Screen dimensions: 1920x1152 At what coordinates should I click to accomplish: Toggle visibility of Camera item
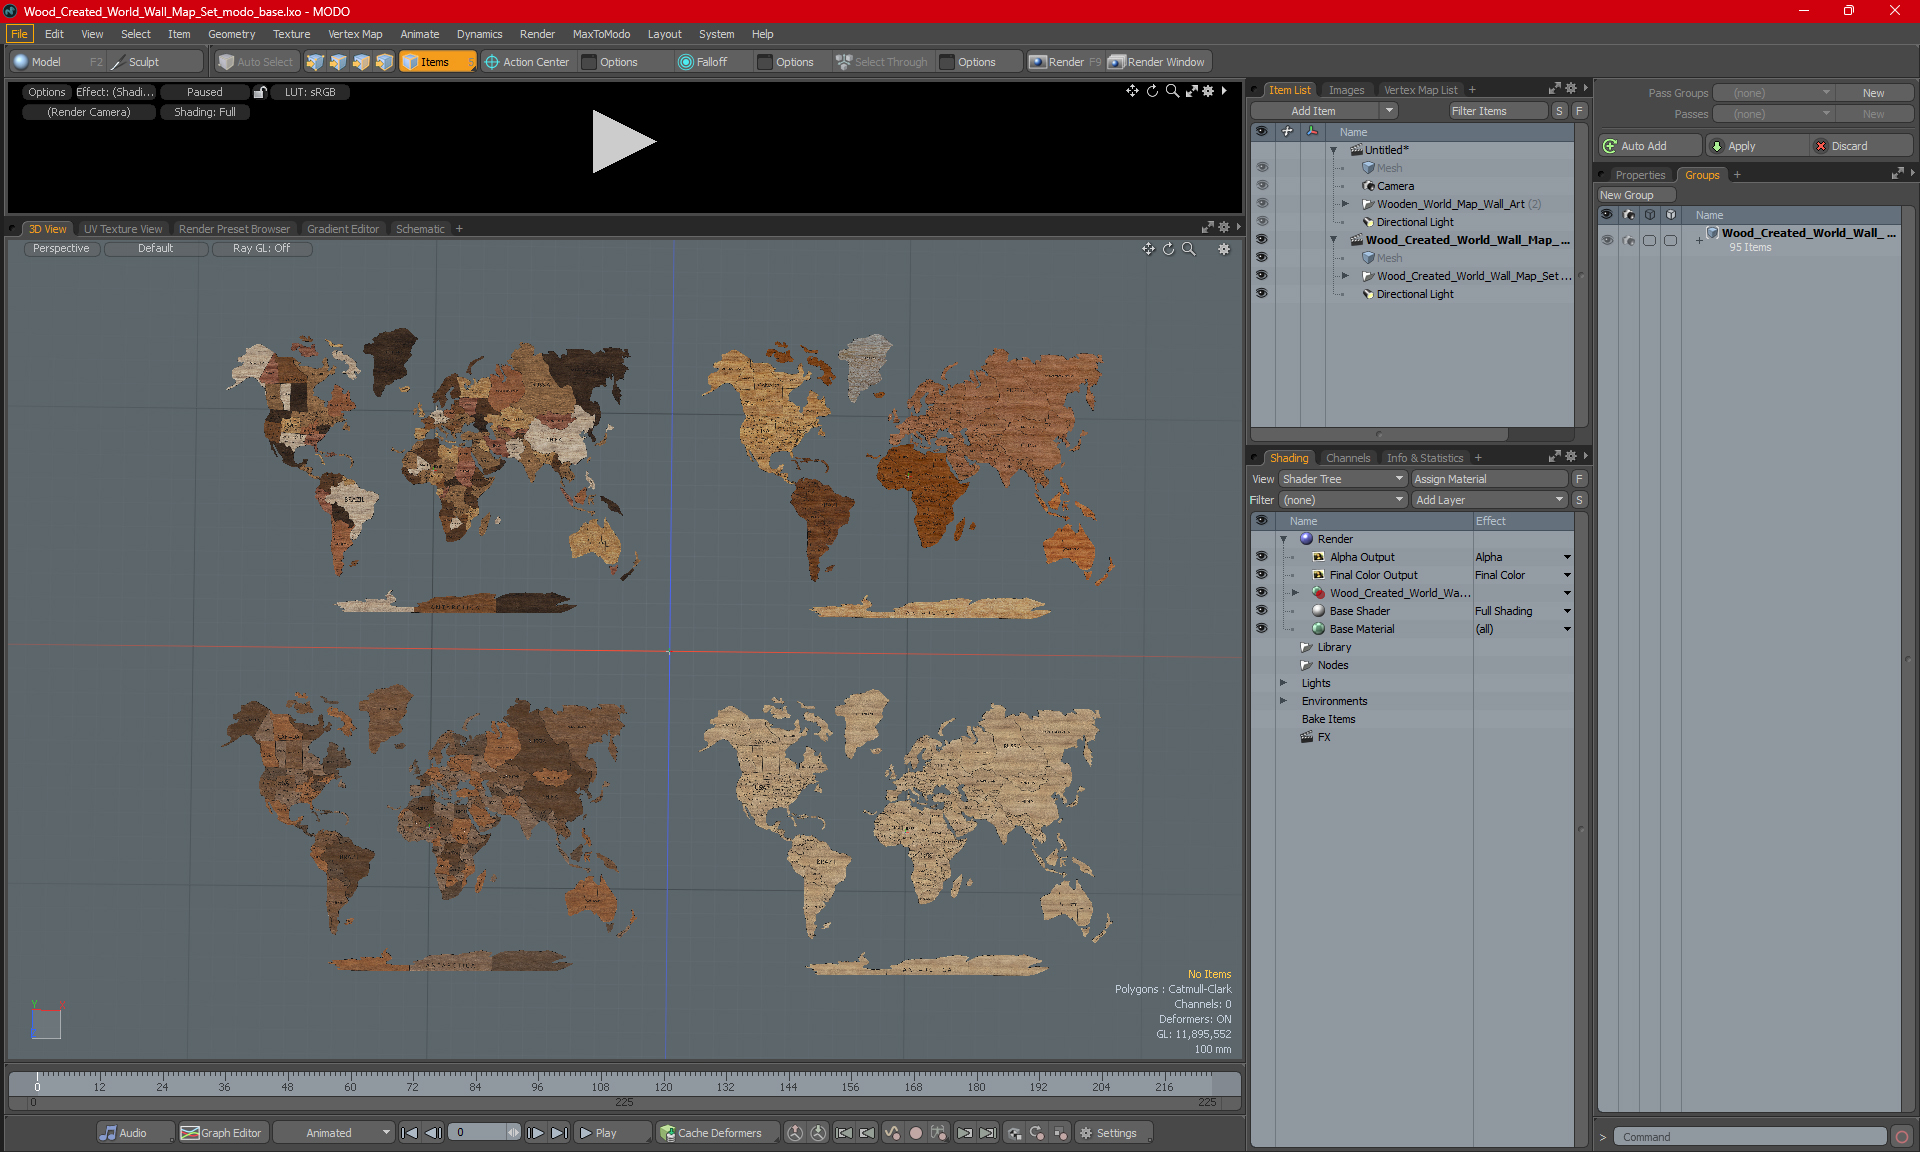[1262, 186]
